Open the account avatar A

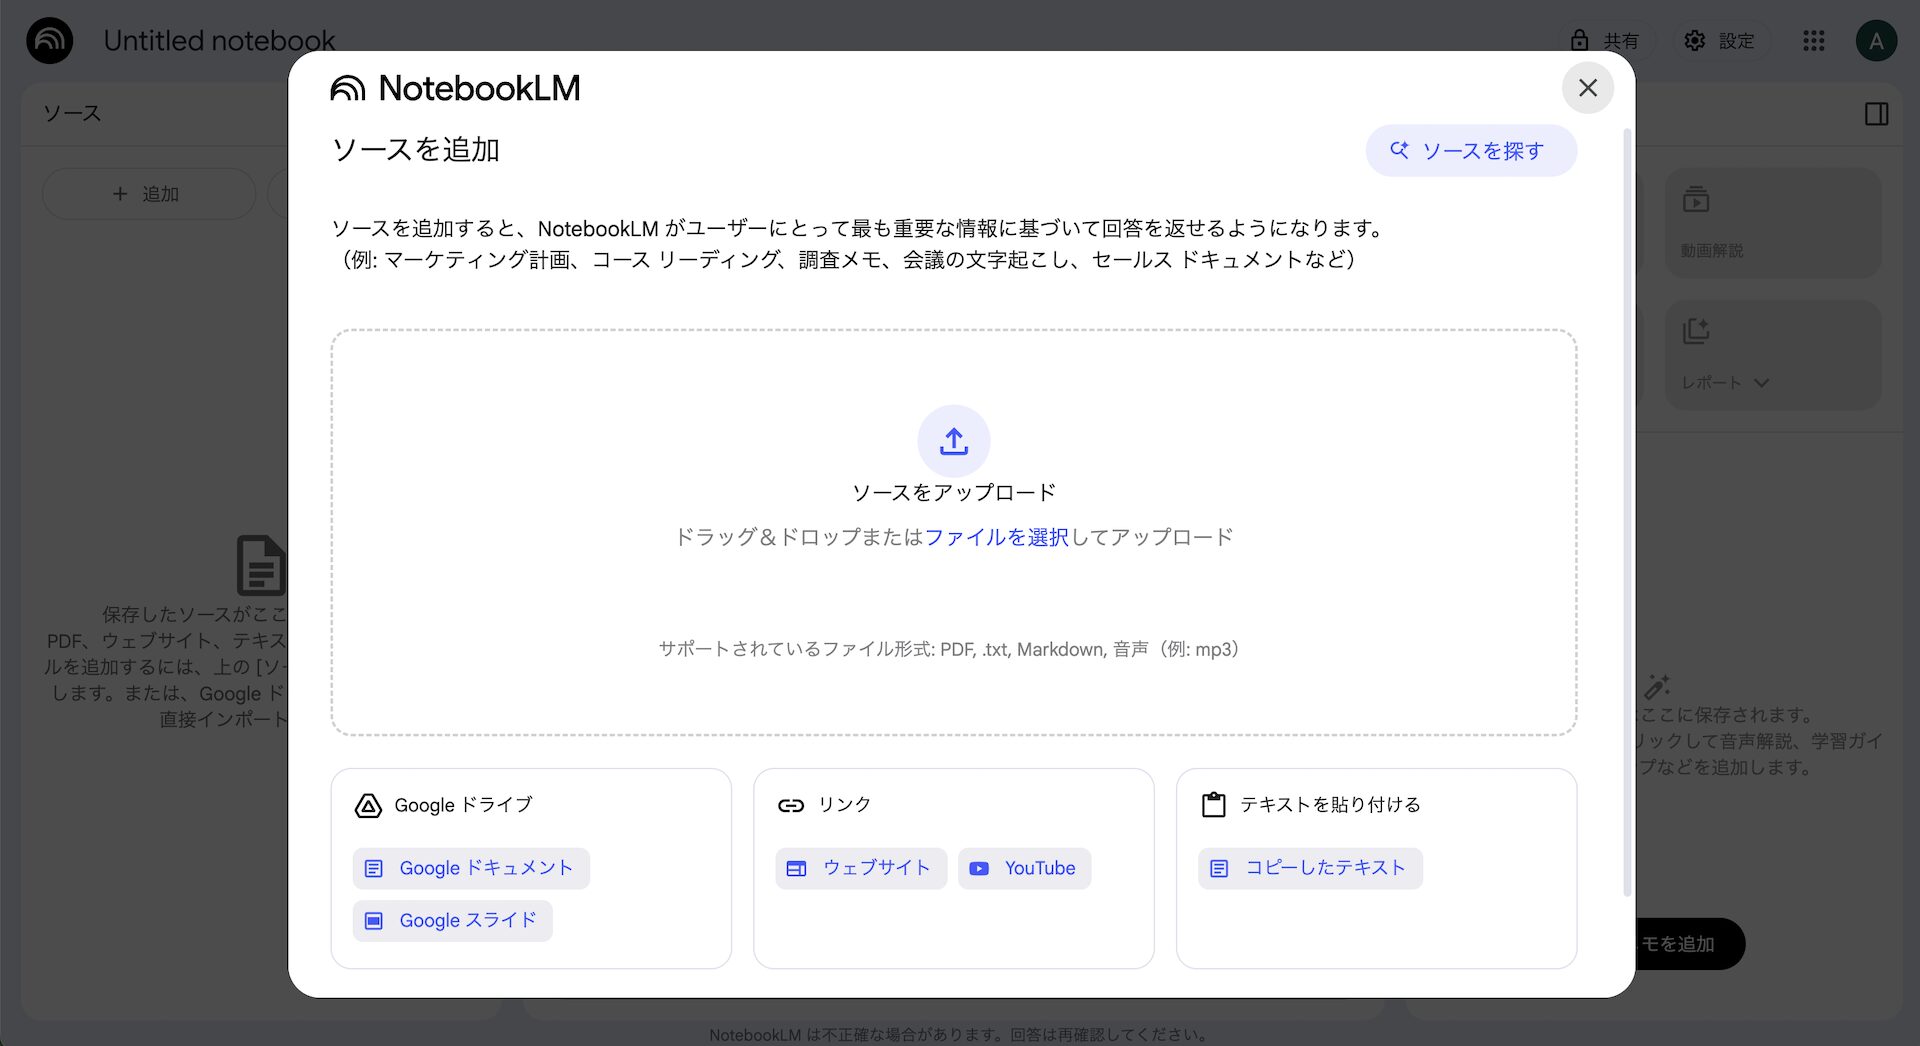pos(1876,41)
